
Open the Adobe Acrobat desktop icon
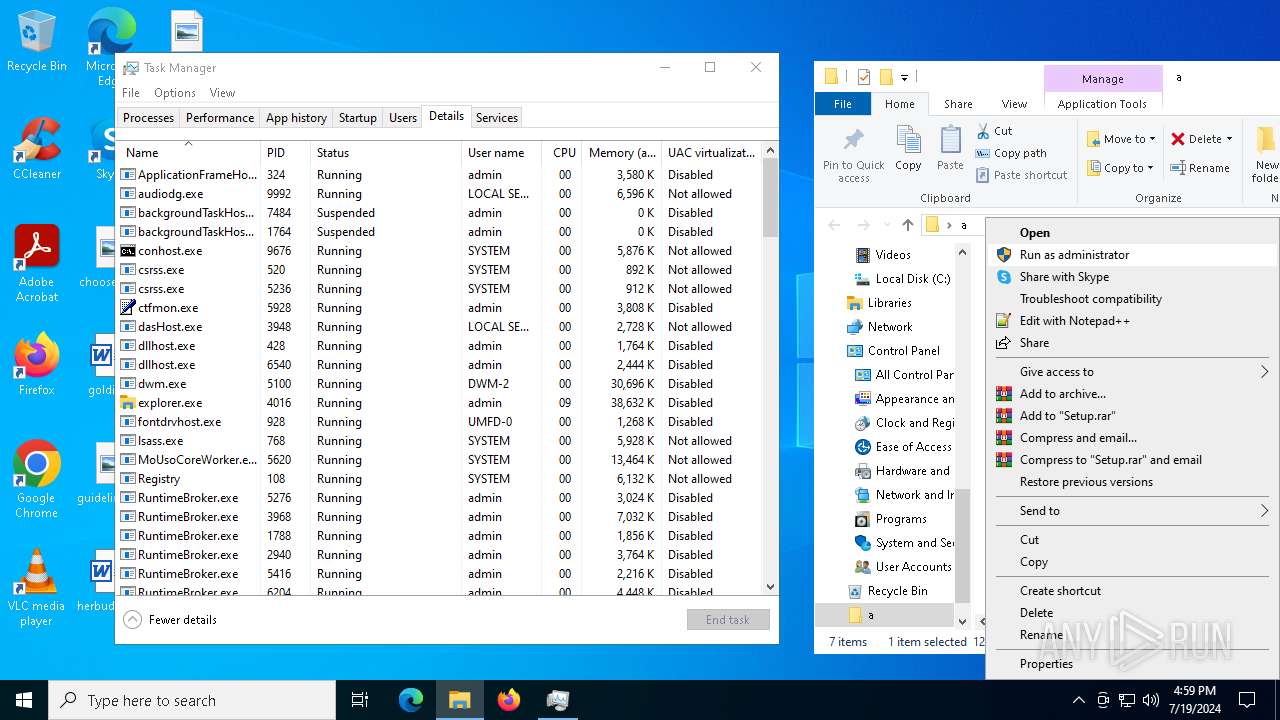(x=36, y=264)
